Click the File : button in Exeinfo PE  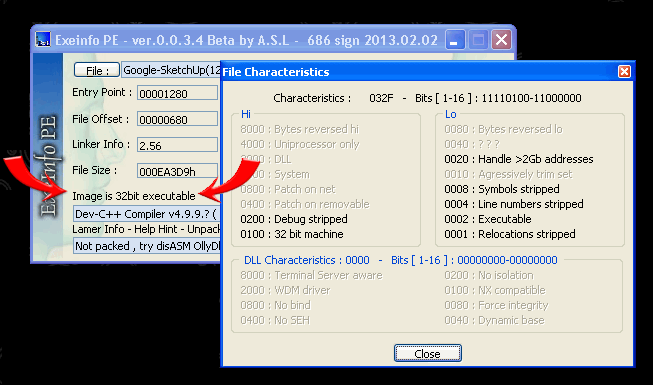97,70
